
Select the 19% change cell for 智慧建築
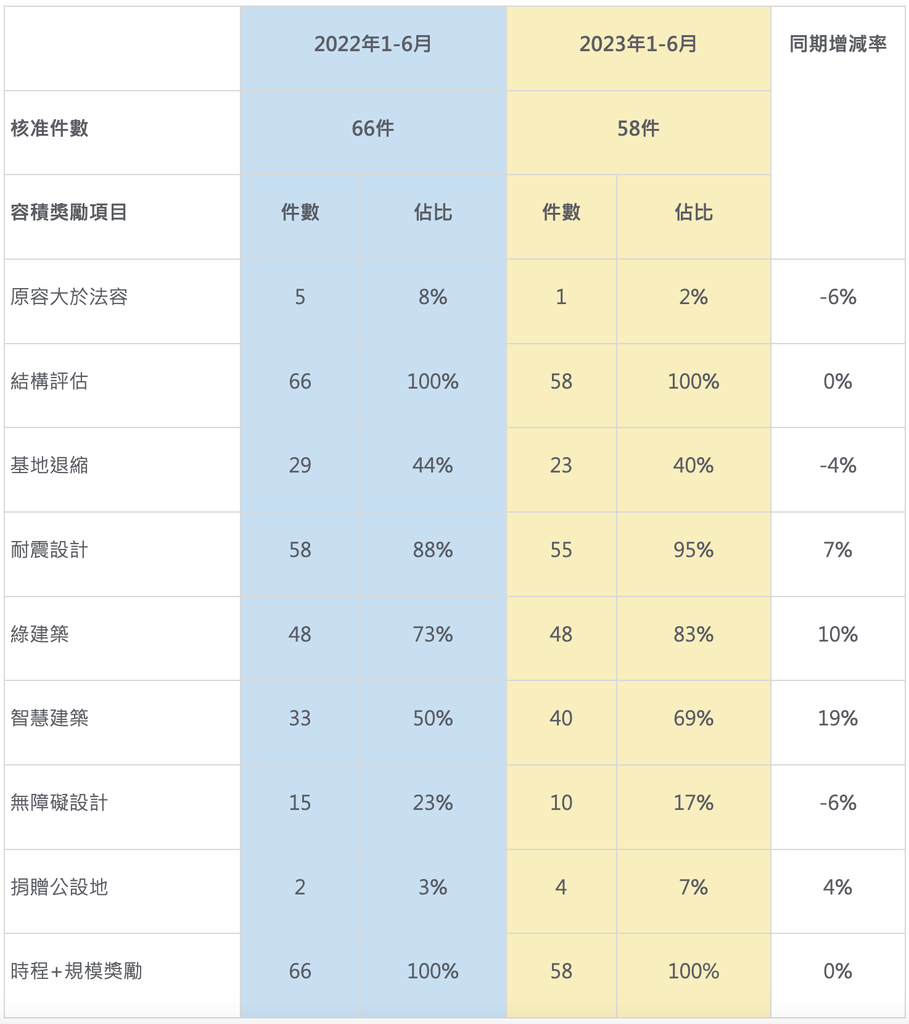tap(838, 718)
